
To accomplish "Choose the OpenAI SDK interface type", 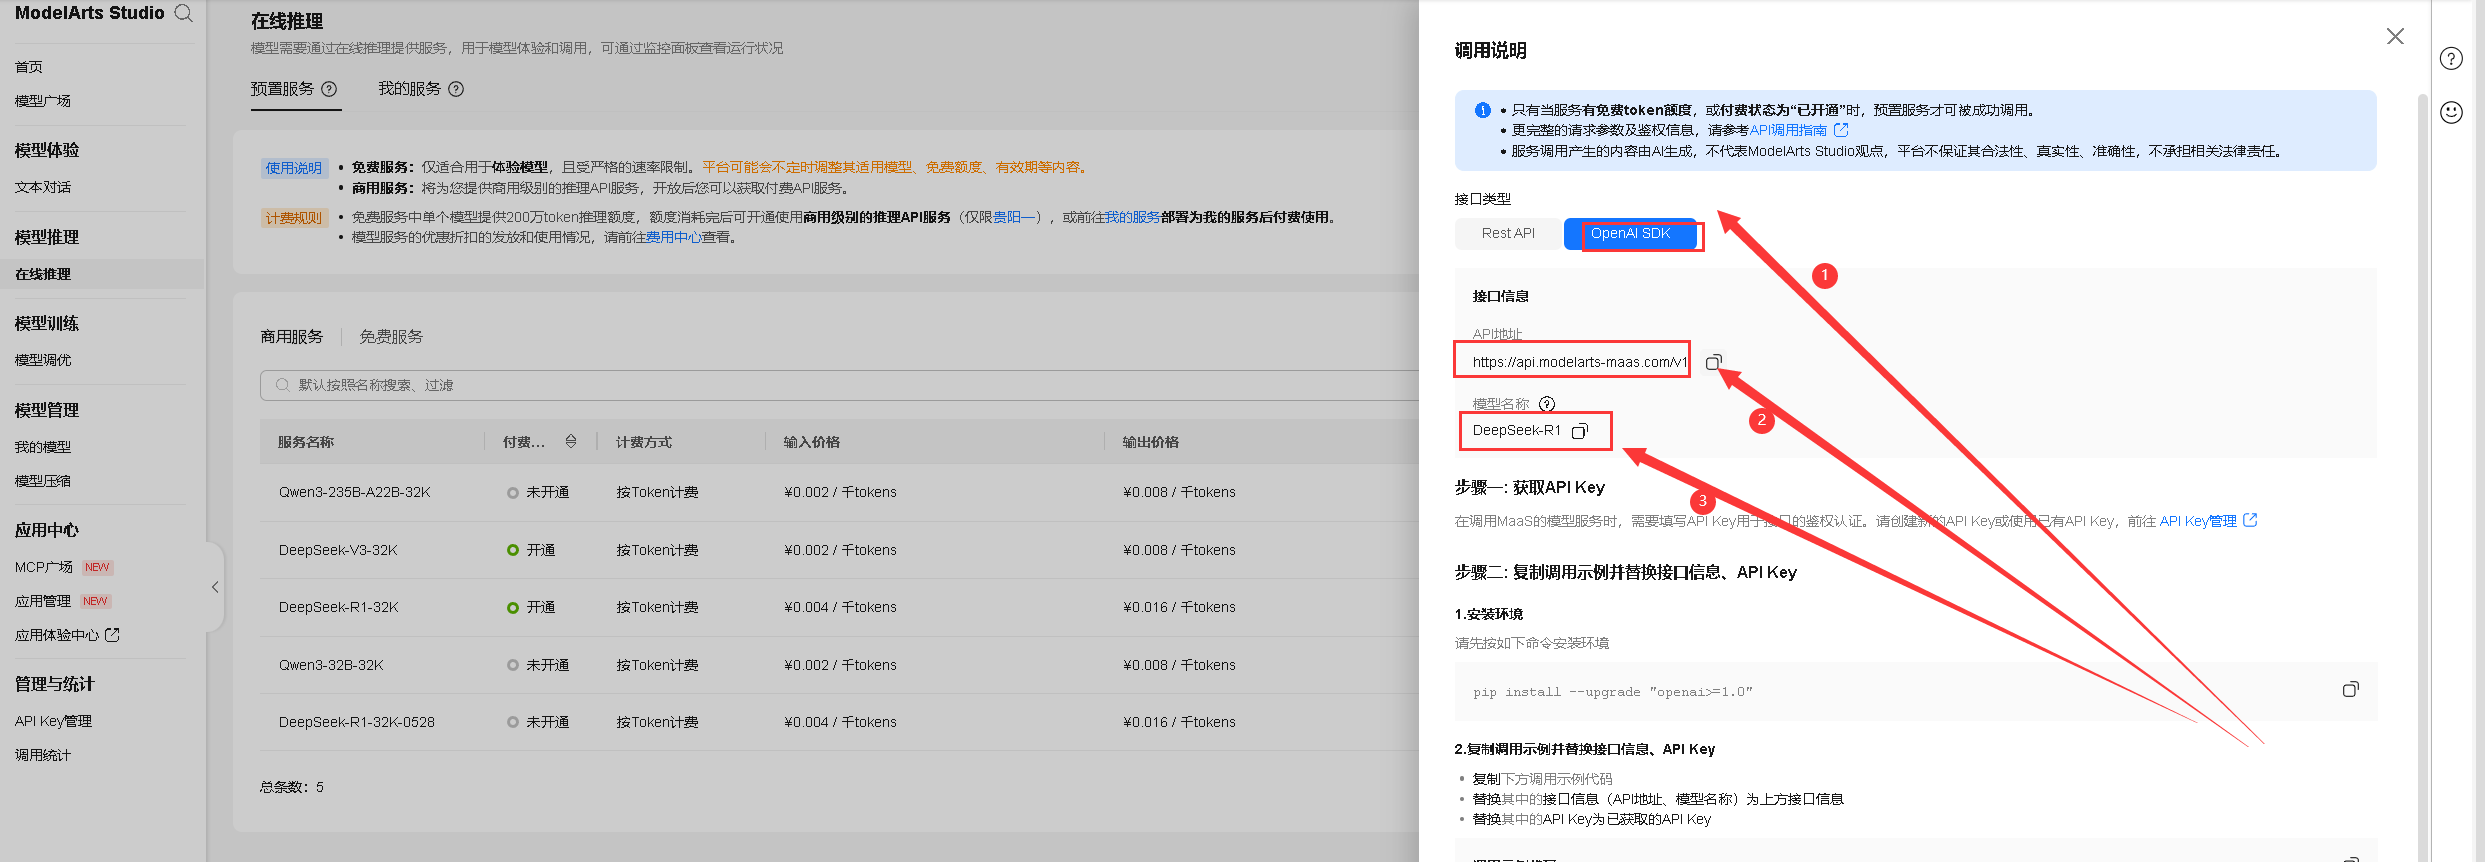I will 1630,233.
